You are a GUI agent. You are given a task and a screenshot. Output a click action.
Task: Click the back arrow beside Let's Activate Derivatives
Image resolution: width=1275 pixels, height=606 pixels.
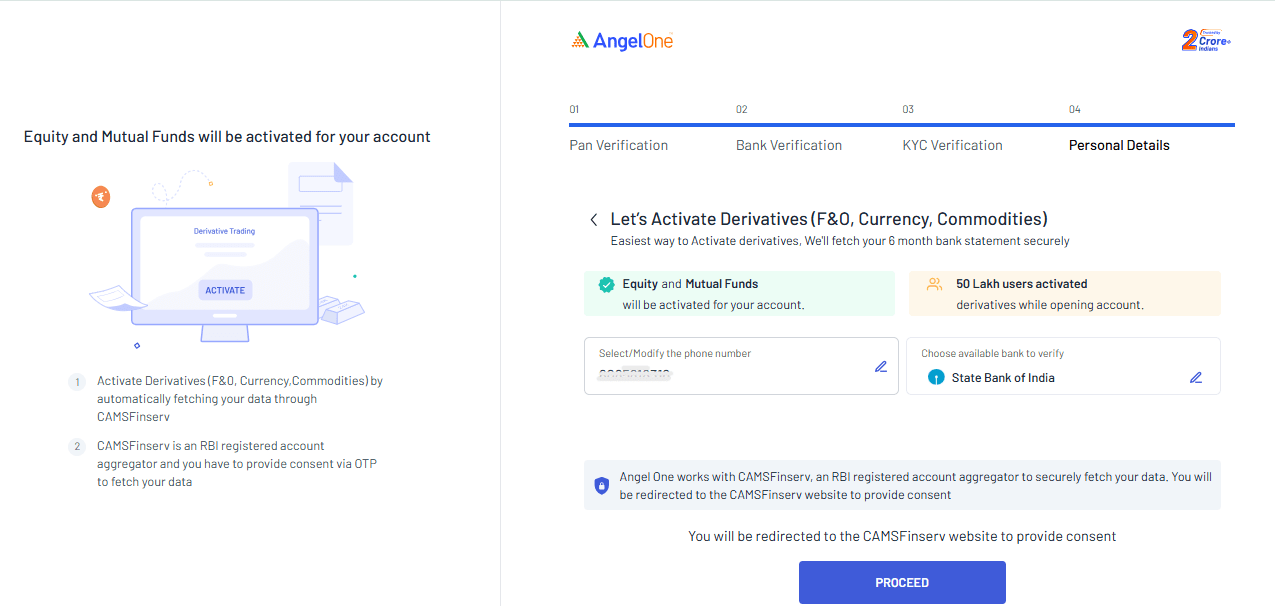594,219
